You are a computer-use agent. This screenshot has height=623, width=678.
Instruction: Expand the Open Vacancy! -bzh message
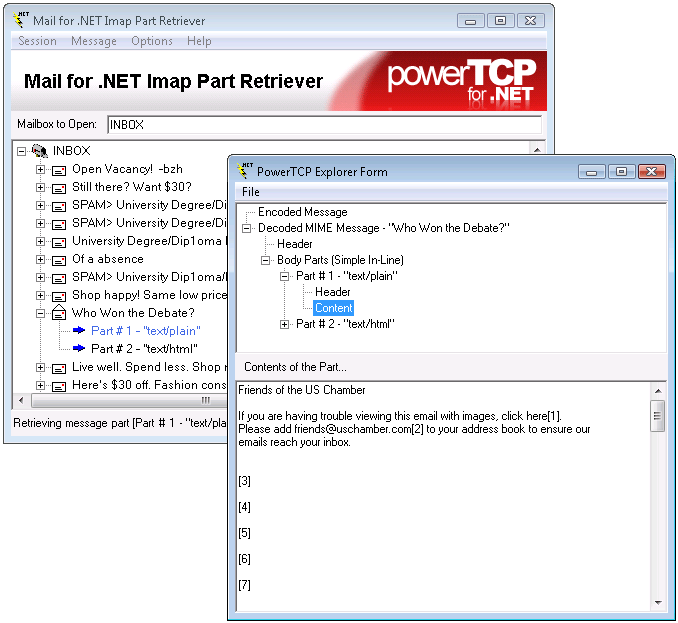(40, 169)
